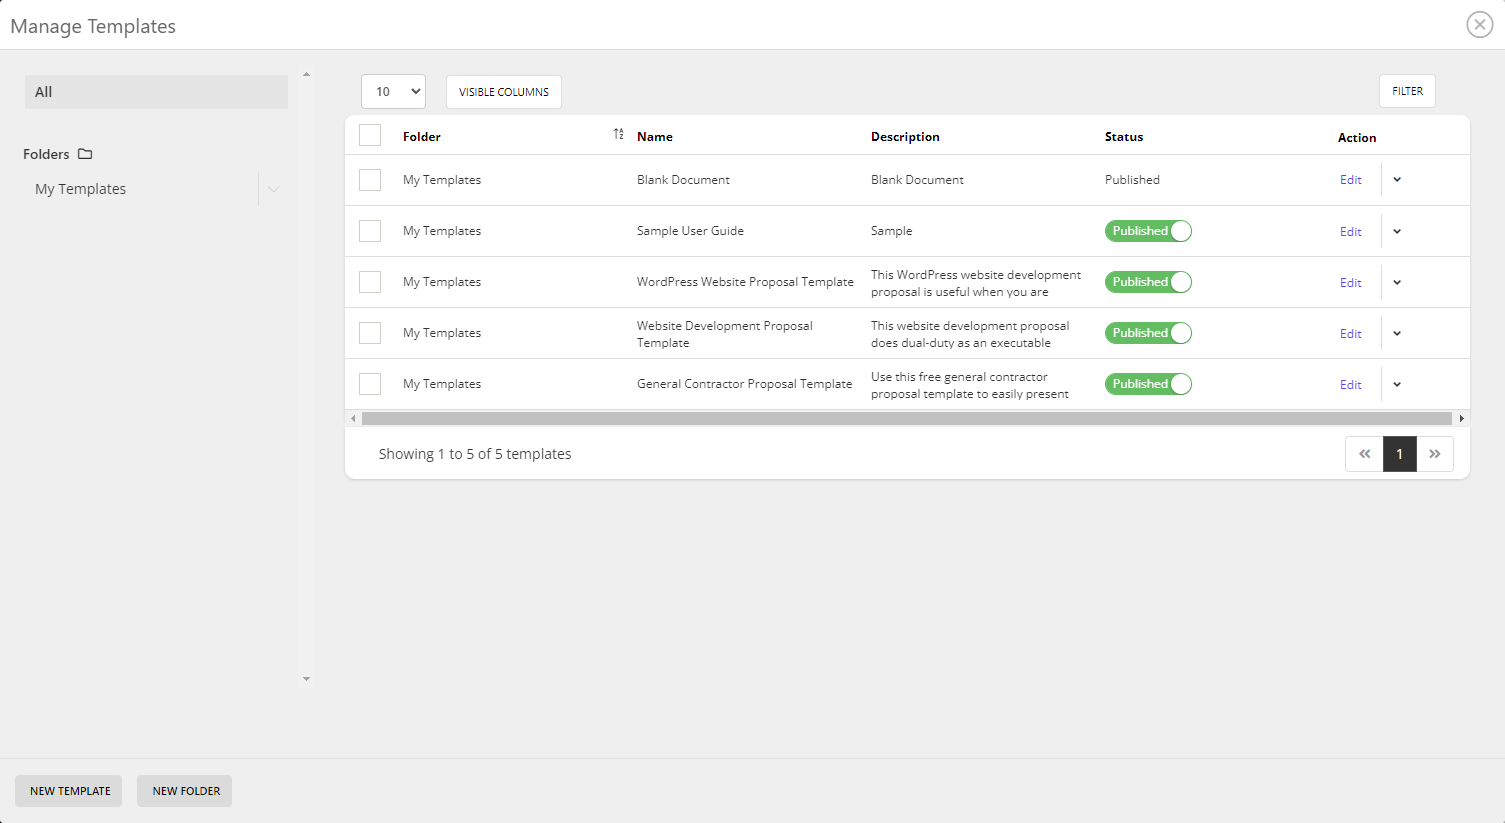This screenshot has width=1505, height=823.
Task: Expand the My Templates folder chevron
Action: click(x=273, y=188)
